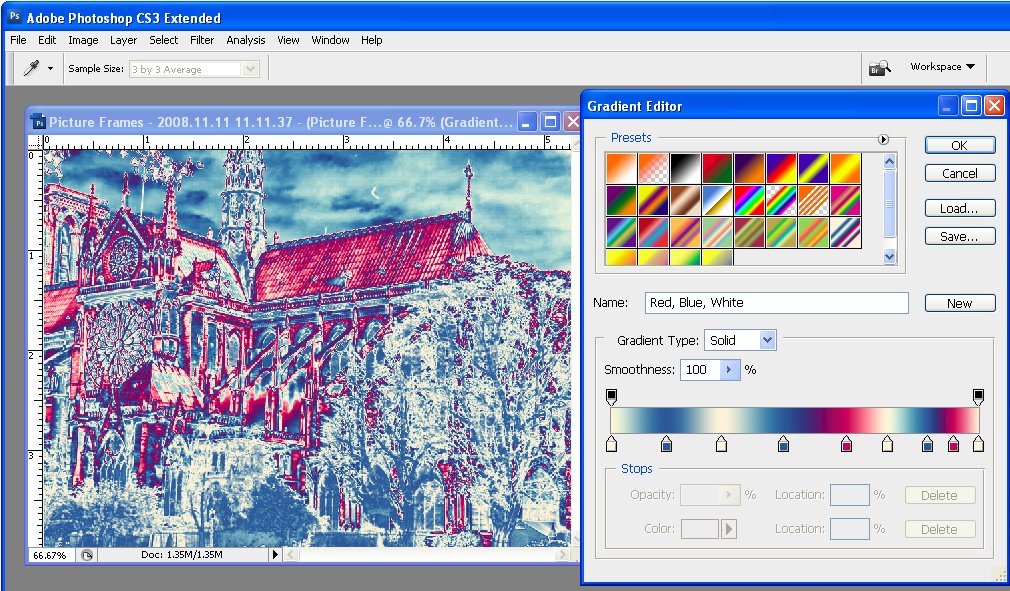Viewport: 1010px width, 591px height.
Task: Click the presets scrollbar thumb
Action: tap(890, 203)
